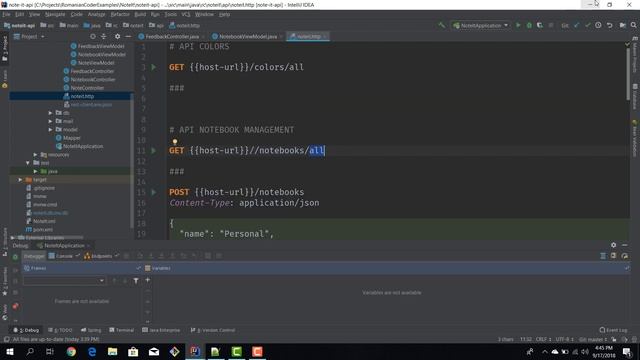
Task: Open NoteitApplication run configuration dropdown
Action: click(480, 25)
